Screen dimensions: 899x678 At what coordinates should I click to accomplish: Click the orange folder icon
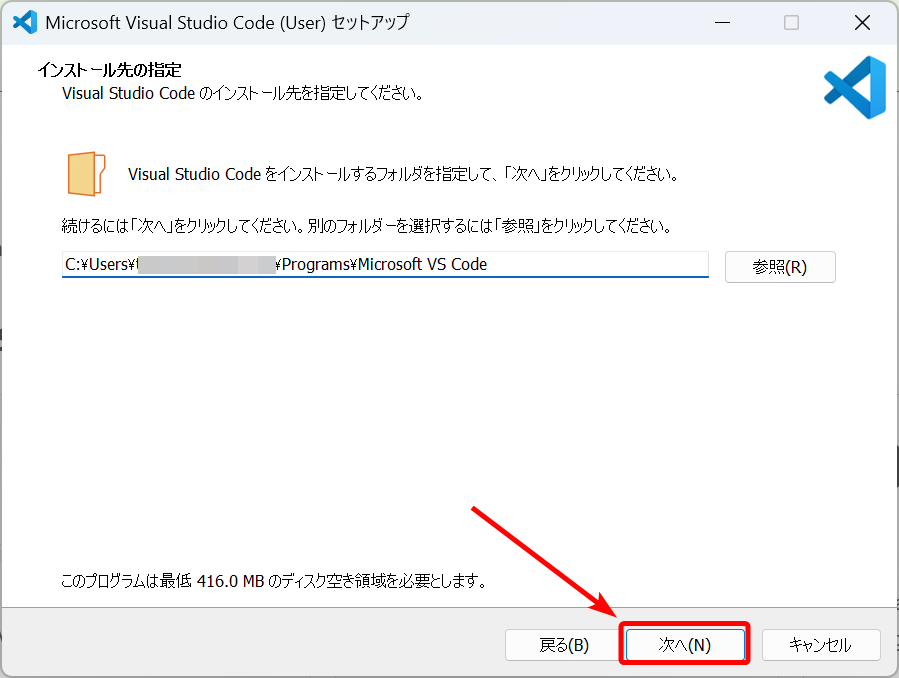(x=87, y=174)
